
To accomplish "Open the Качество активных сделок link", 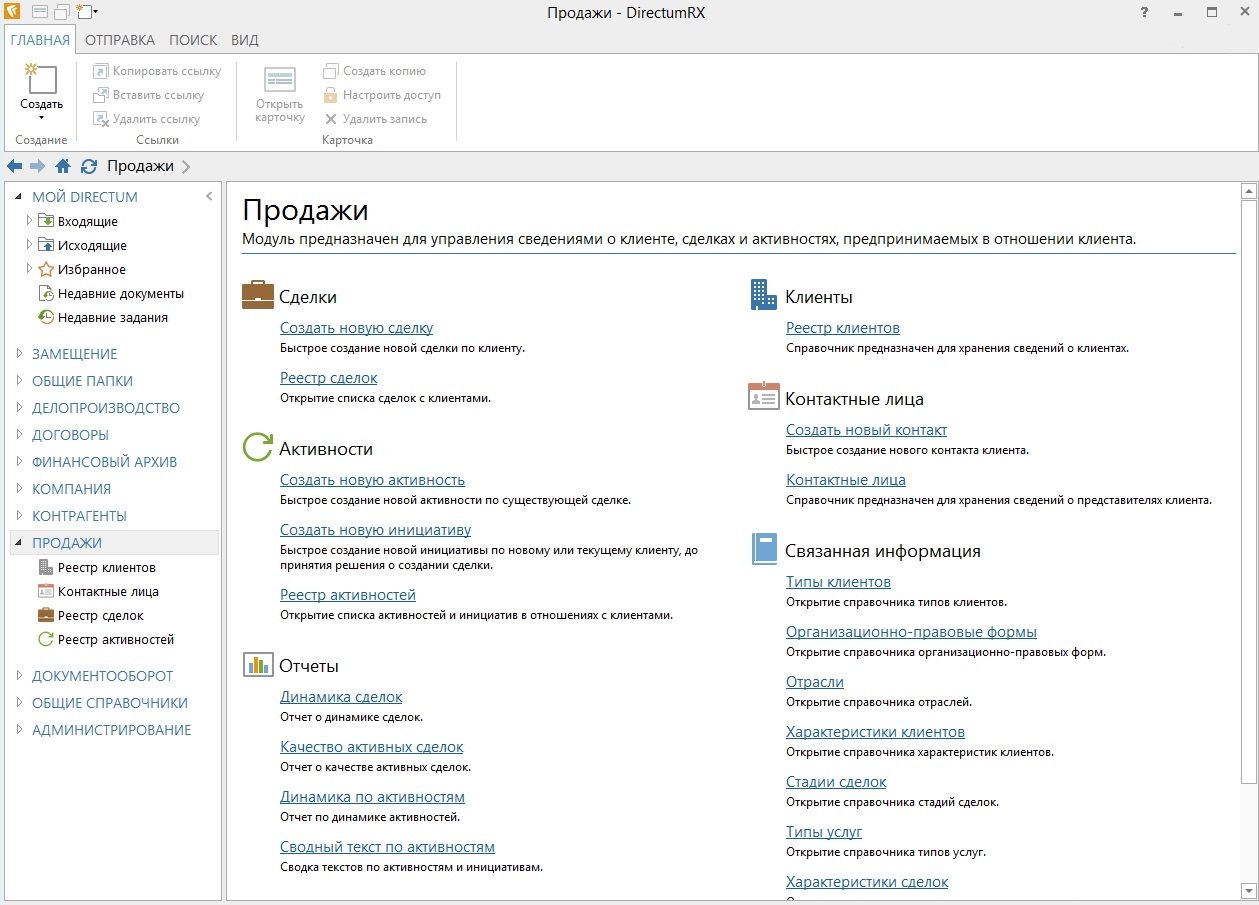I will tap(372, 747).
